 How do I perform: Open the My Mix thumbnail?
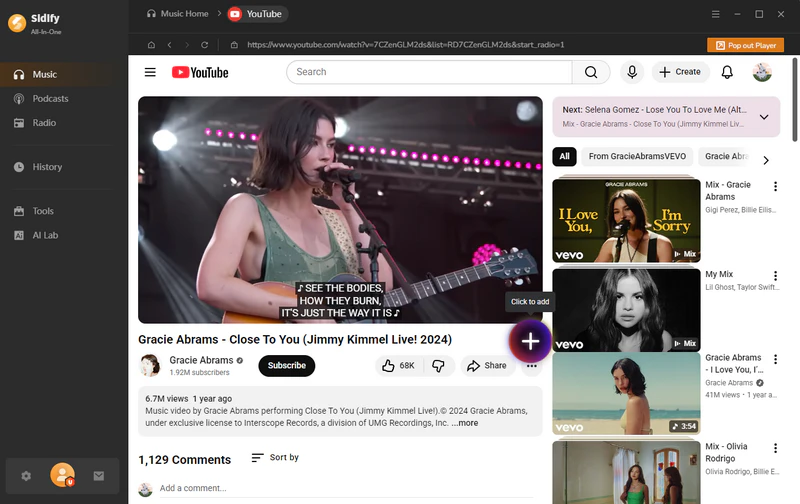pos(626,310)
